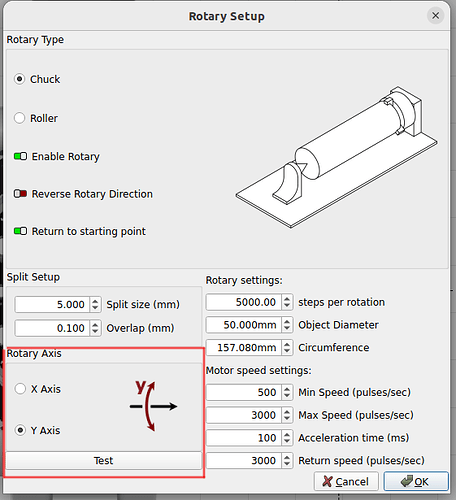Adjust Object Diameter spinner arrows
Viewport: 456px width, 500px height.
click(x=287, y=325)
